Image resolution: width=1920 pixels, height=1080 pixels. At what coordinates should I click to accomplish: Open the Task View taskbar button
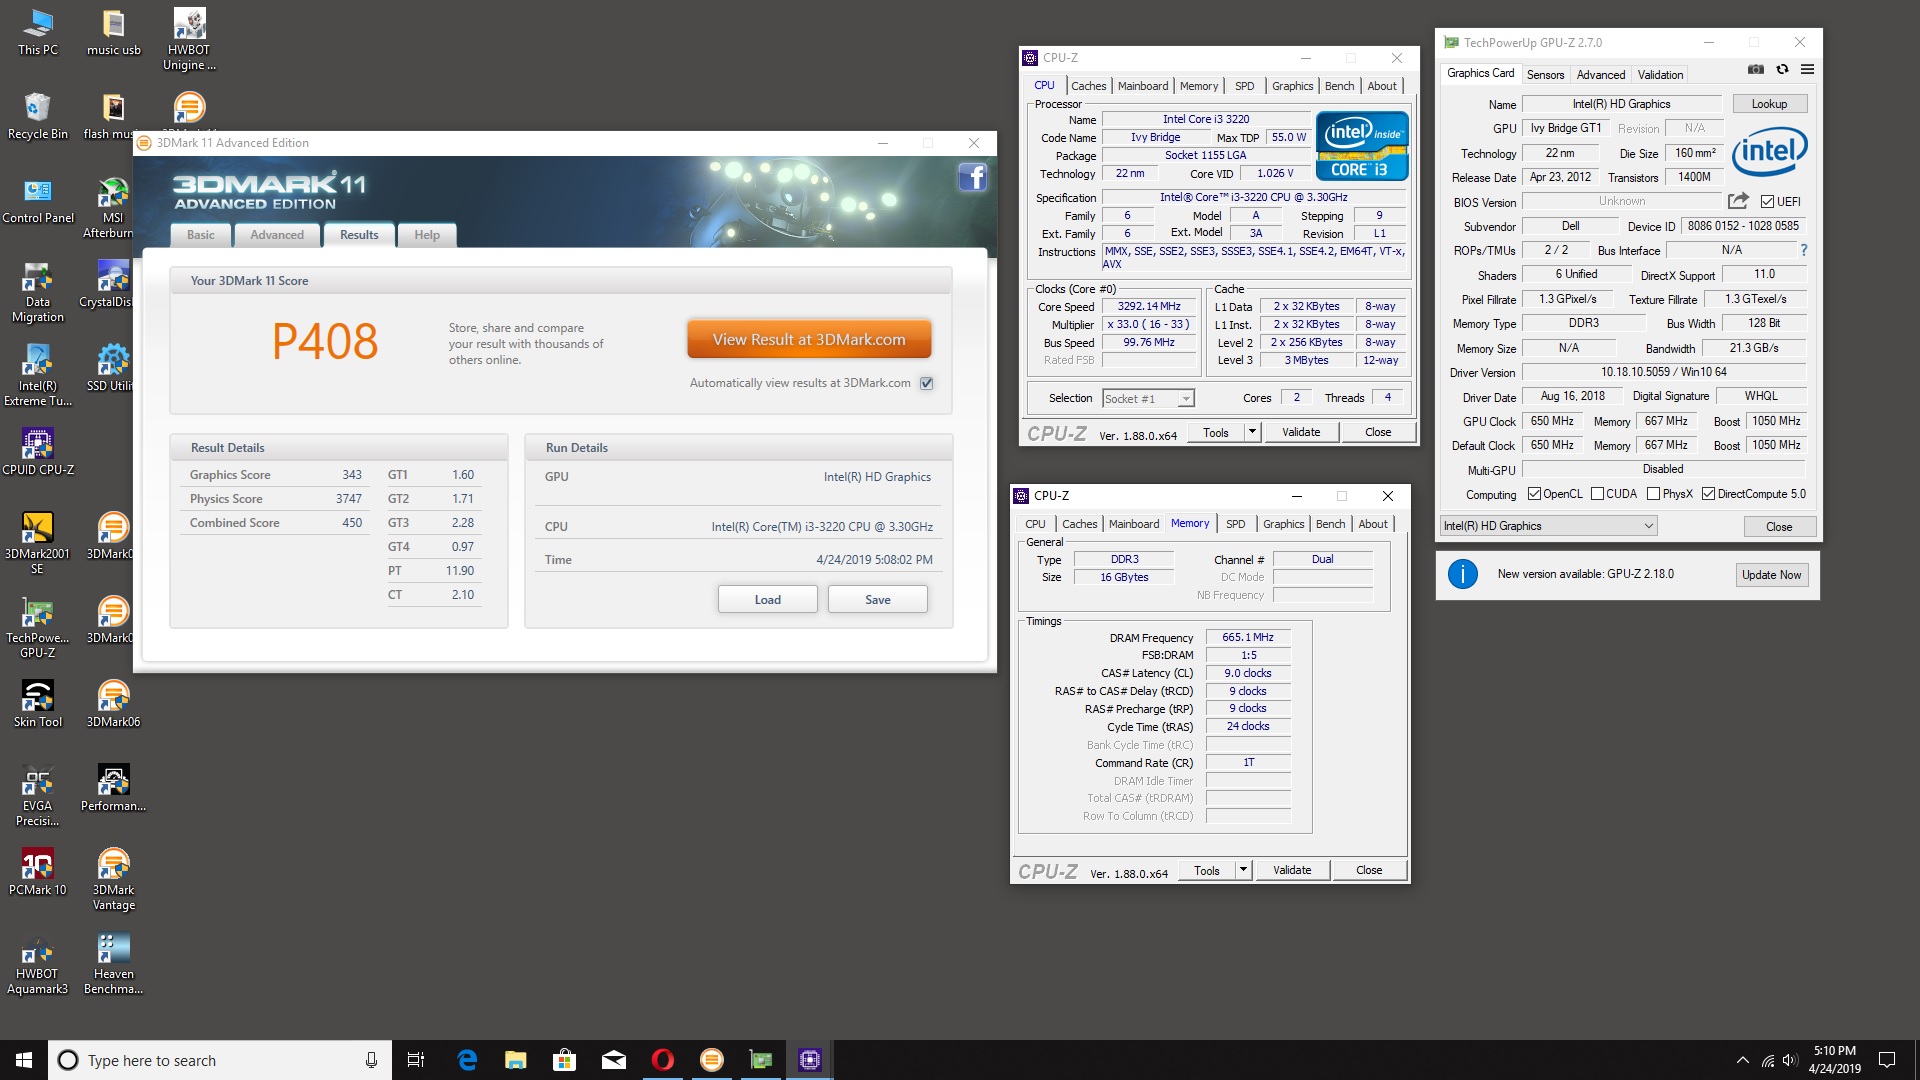[x=416, y=1060]
